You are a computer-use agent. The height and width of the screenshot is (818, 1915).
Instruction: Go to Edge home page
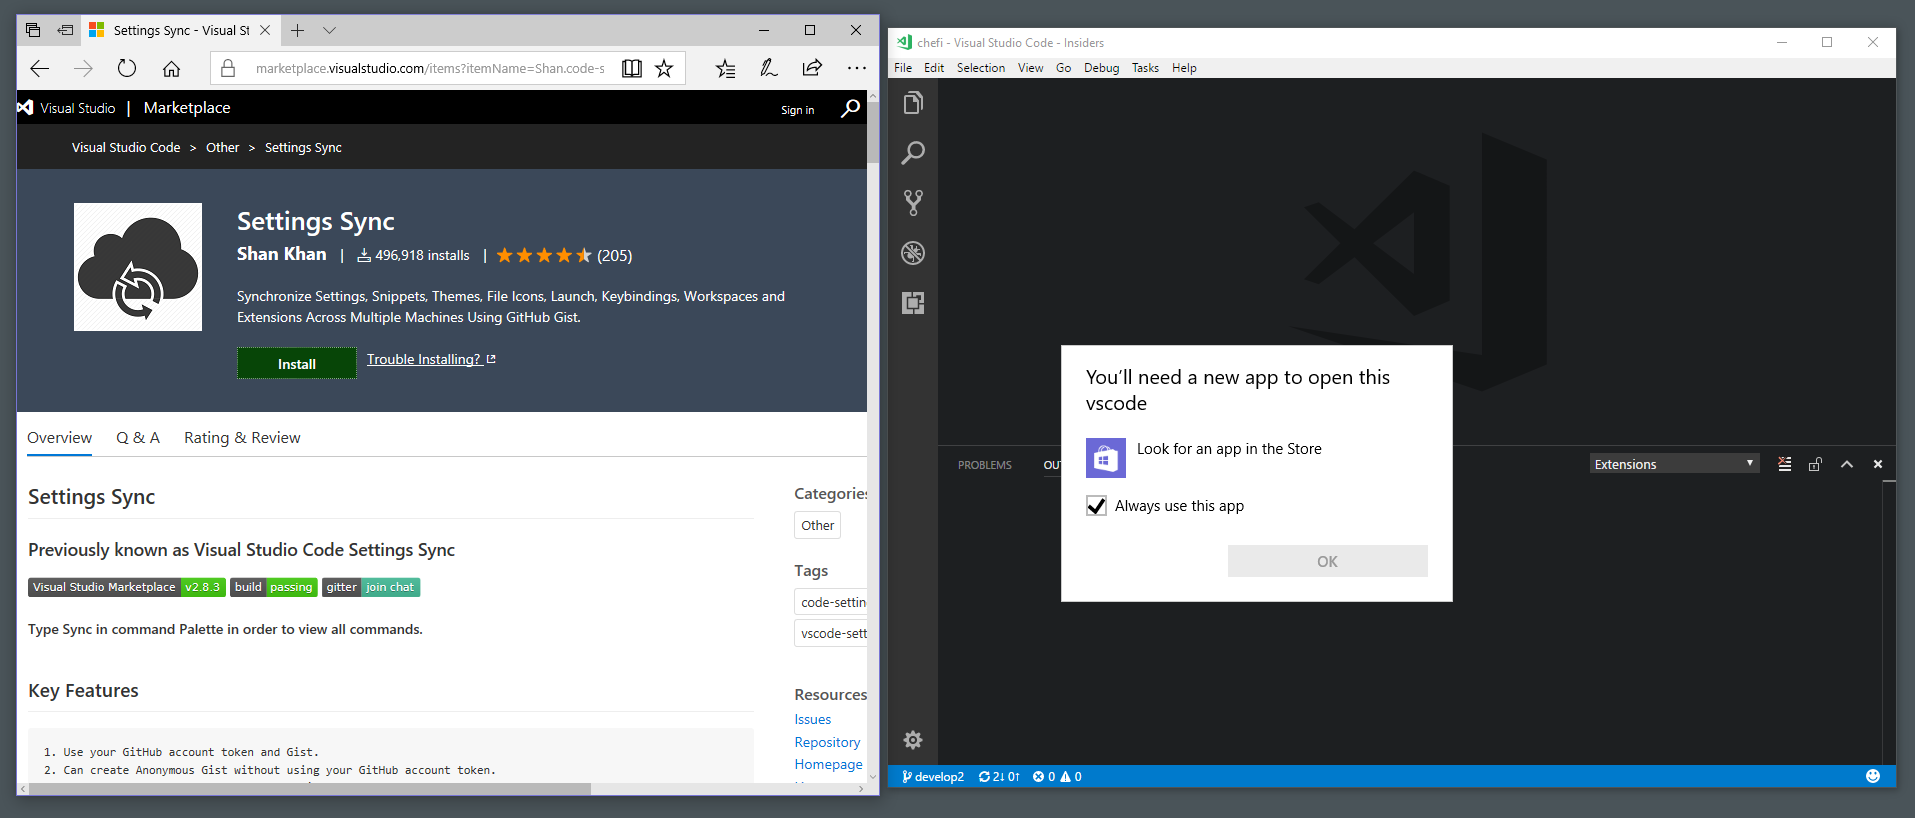click(x=172, y=68)
